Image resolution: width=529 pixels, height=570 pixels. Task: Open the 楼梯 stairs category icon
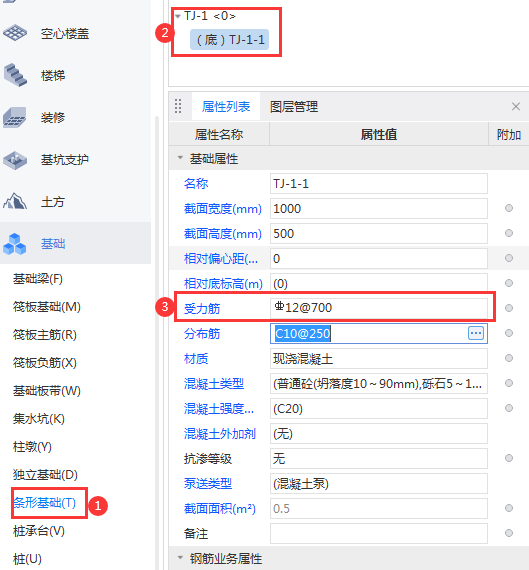coord(15,75)
